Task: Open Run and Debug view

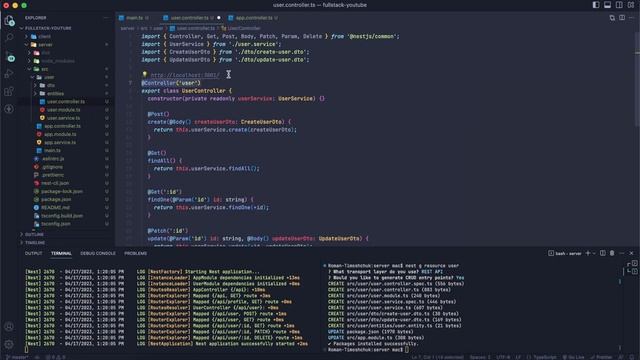Action: click(x=9, y=74)
